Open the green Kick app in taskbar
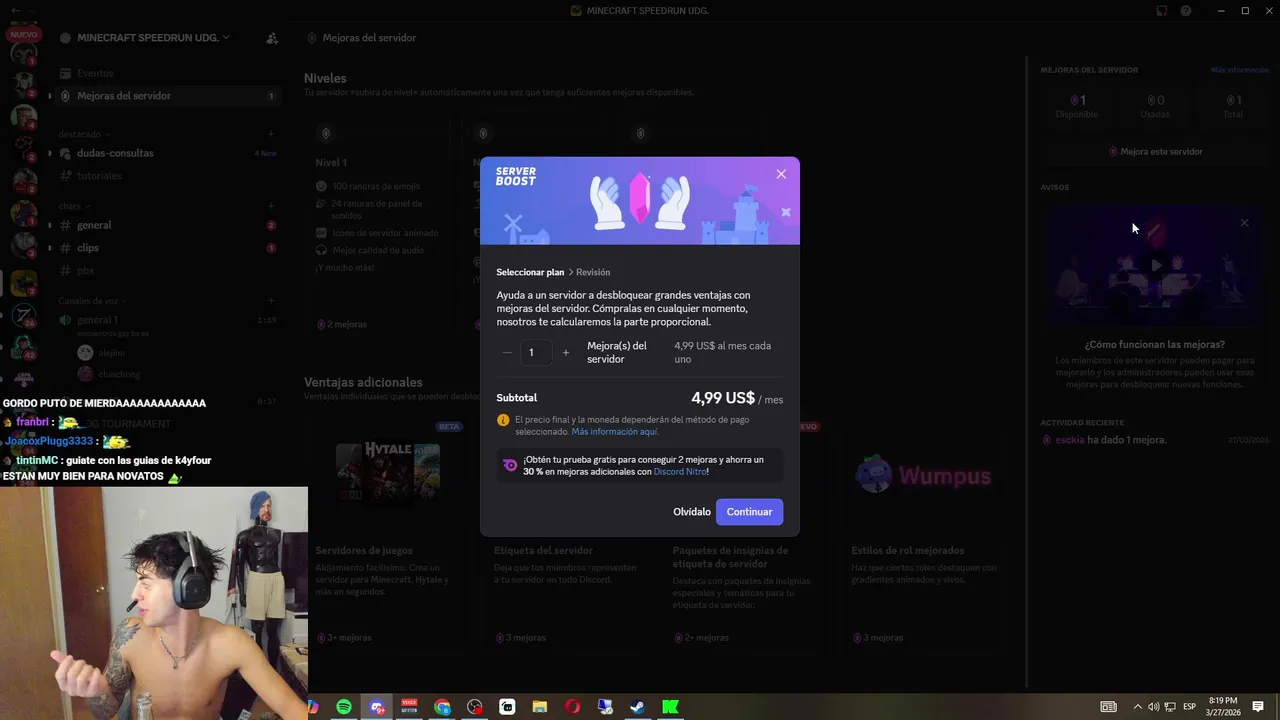 pos(670,707)
